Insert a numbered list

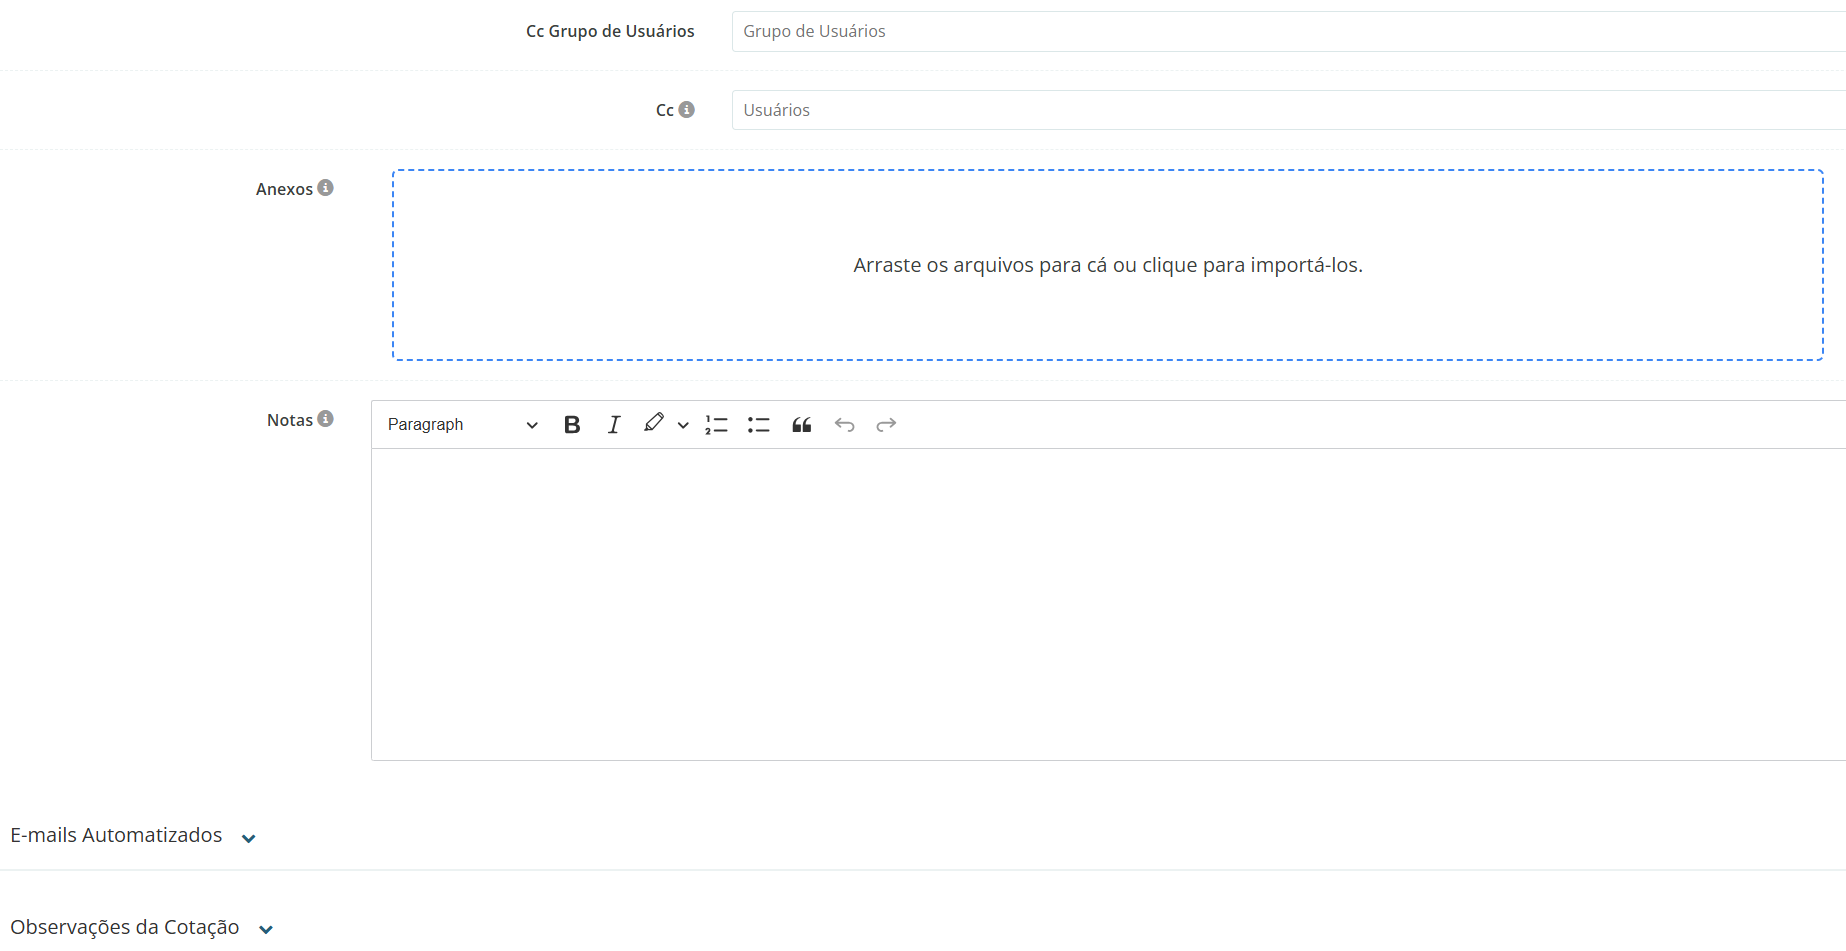[x=716, y=425]
